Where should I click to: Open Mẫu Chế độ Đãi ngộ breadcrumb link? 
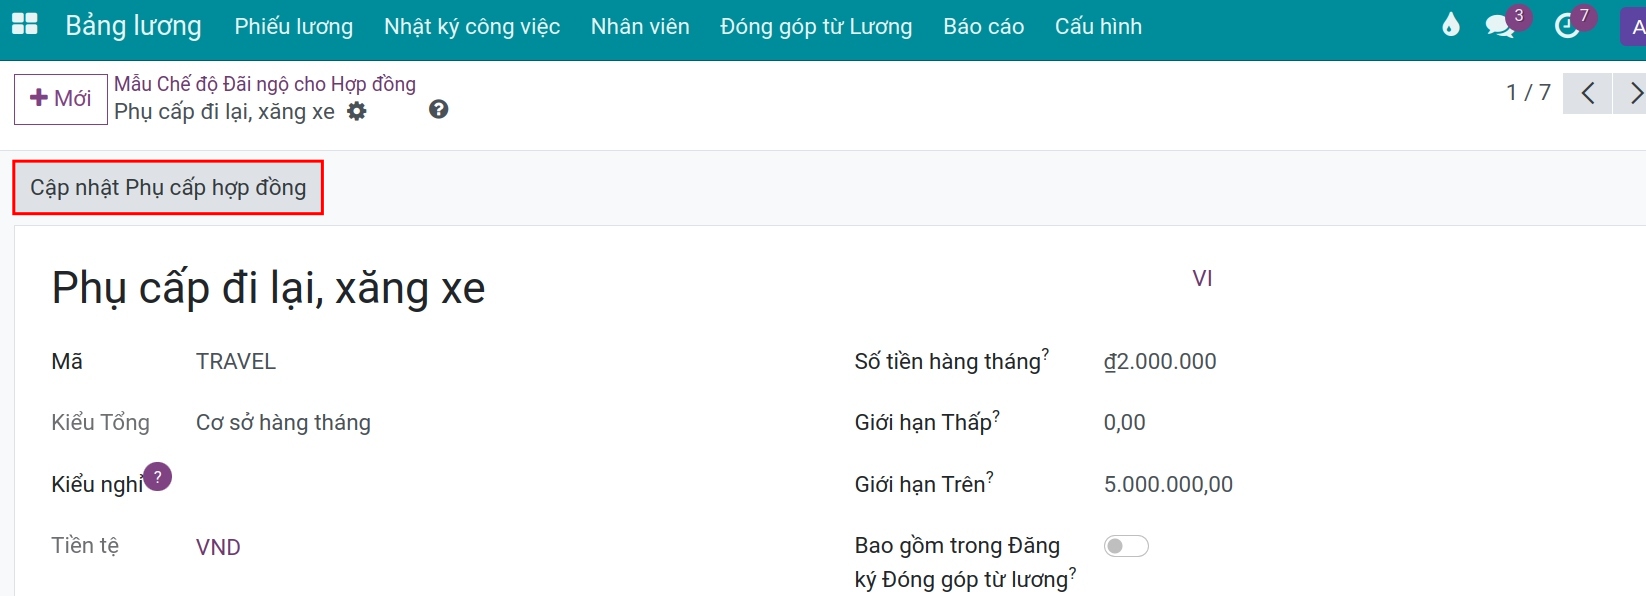pyautogui.click(x=265, y=84)
